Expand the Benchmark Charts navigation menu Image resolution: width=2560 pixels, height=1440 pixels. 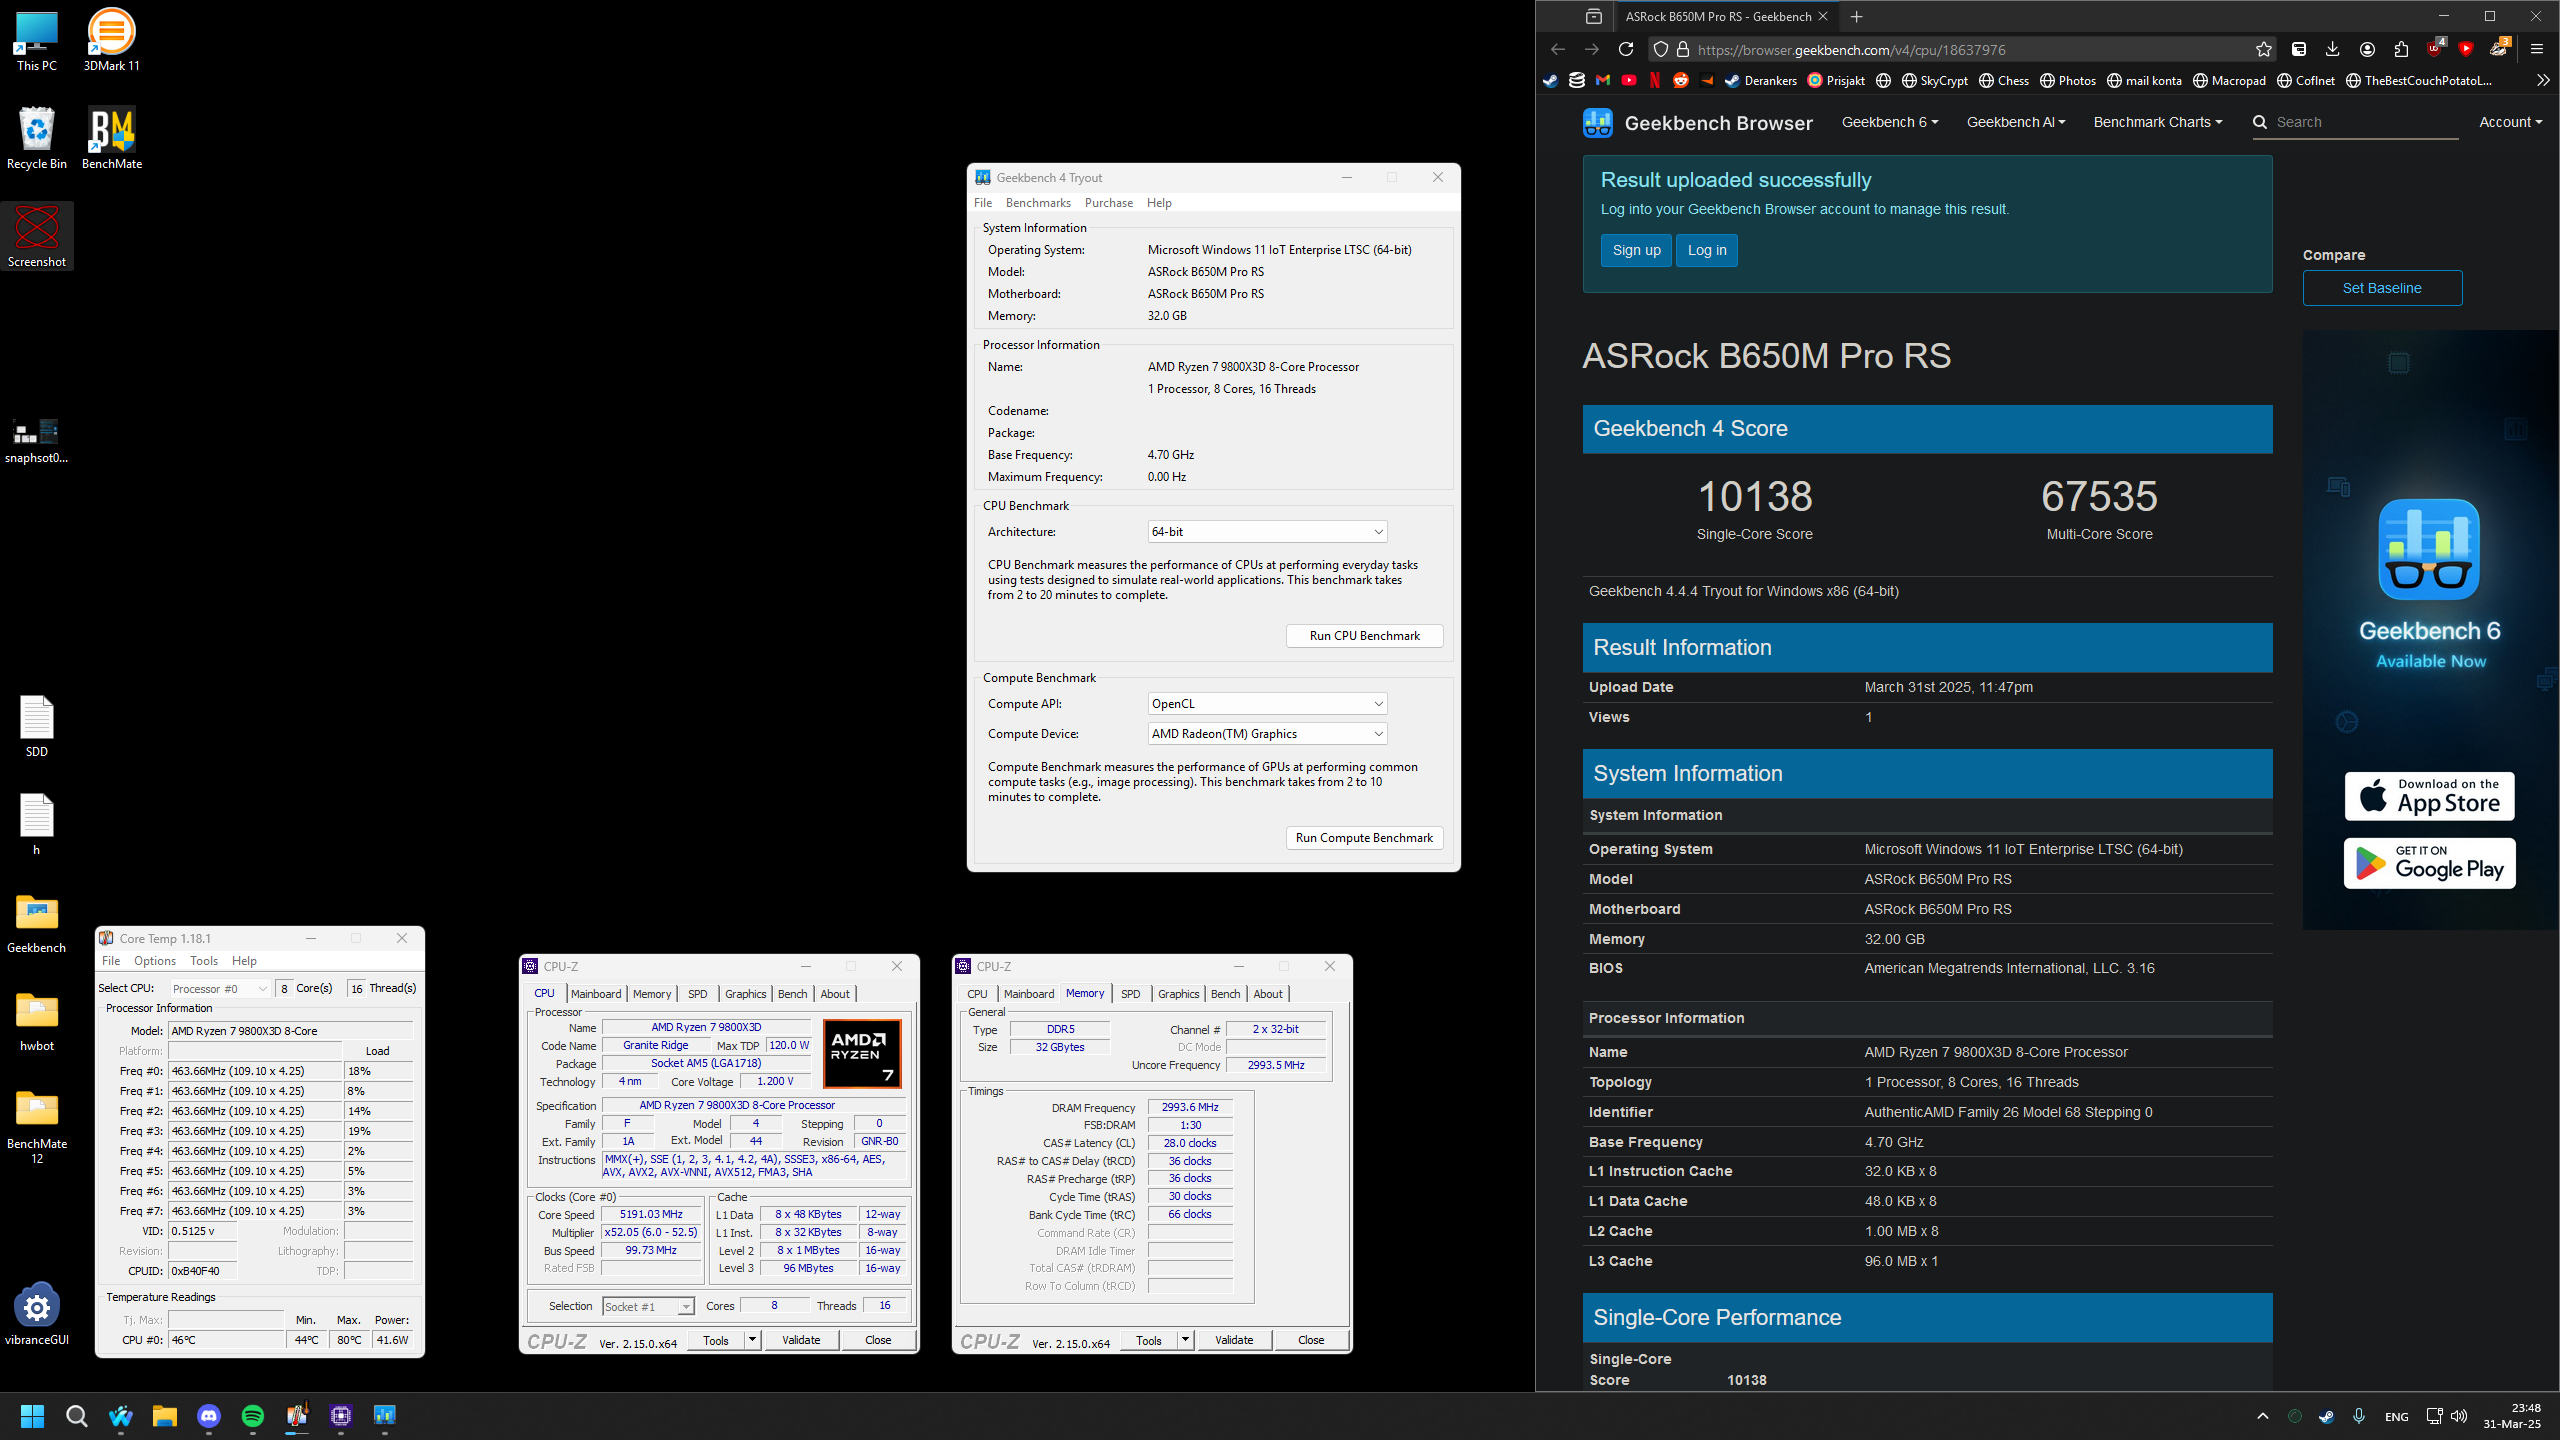click(x=2157, y=122)
